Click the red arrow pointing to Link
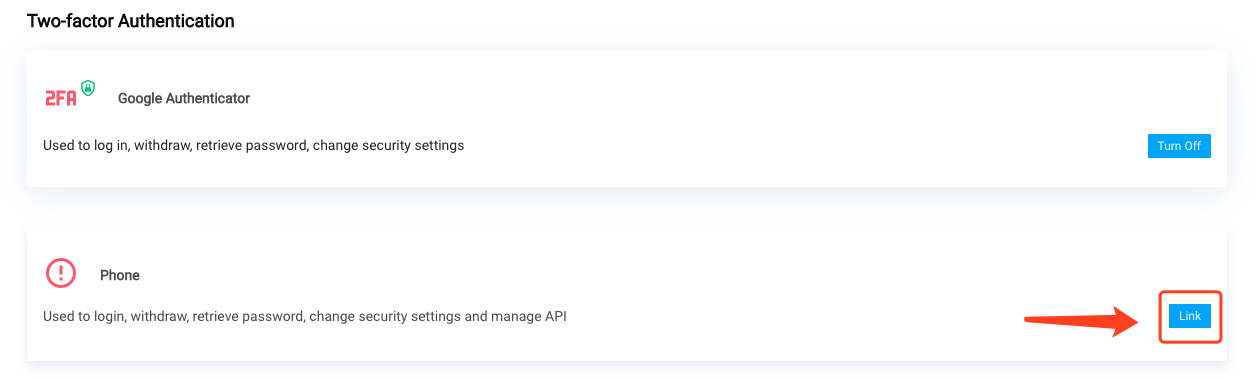The image size is (1257, 379). [x=1084, y=320]
